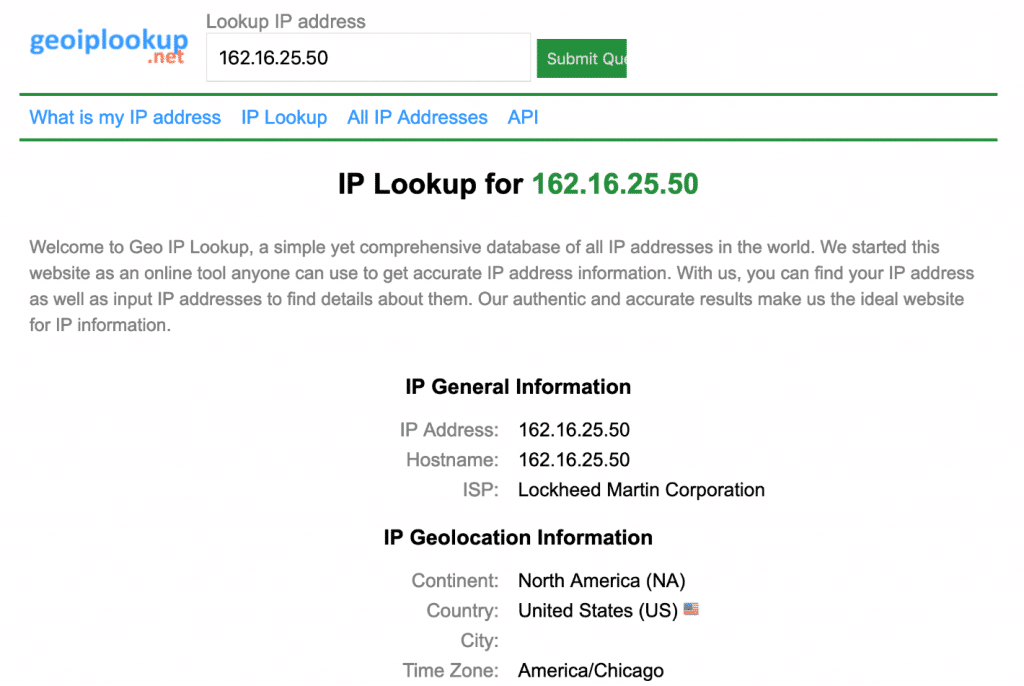This screenshot has width=1024, height=686.
Task: Navigate to the IP Lookup section
Action: click(x=283, y=117)
